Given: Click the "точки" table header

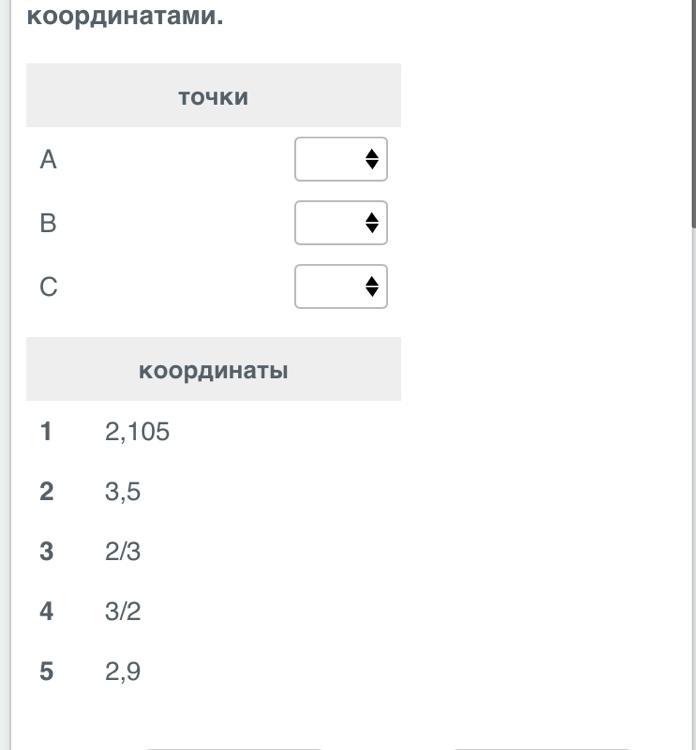Looking at the screenshot, I should tap(213, 97).
